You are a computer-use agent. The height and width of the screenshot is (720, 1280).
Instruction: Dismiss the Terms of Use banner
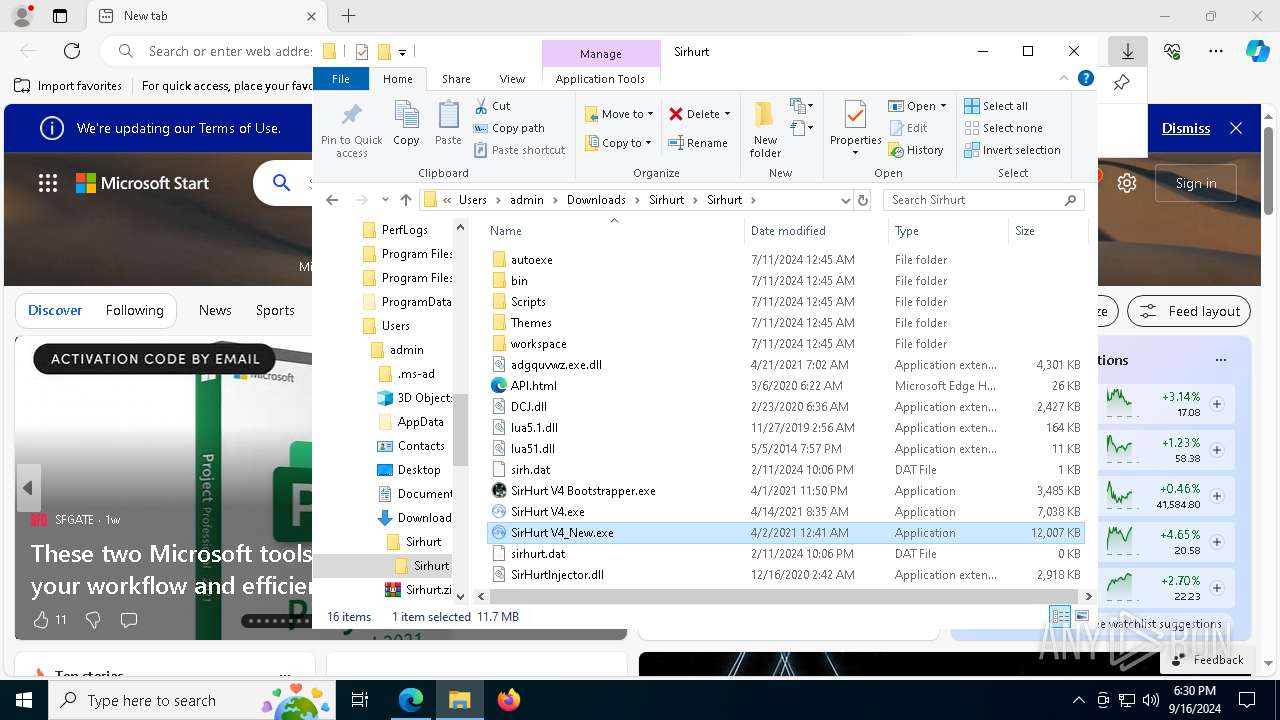pyautogui.click(x=1186, y=128)
